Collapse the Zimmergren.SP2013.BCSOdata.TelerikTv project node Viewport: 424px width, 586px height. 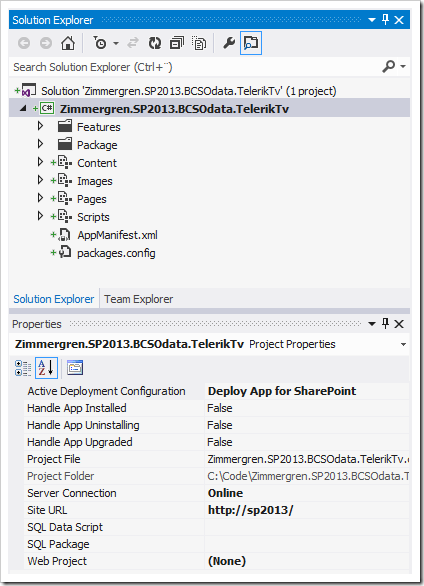coord(23,109)
